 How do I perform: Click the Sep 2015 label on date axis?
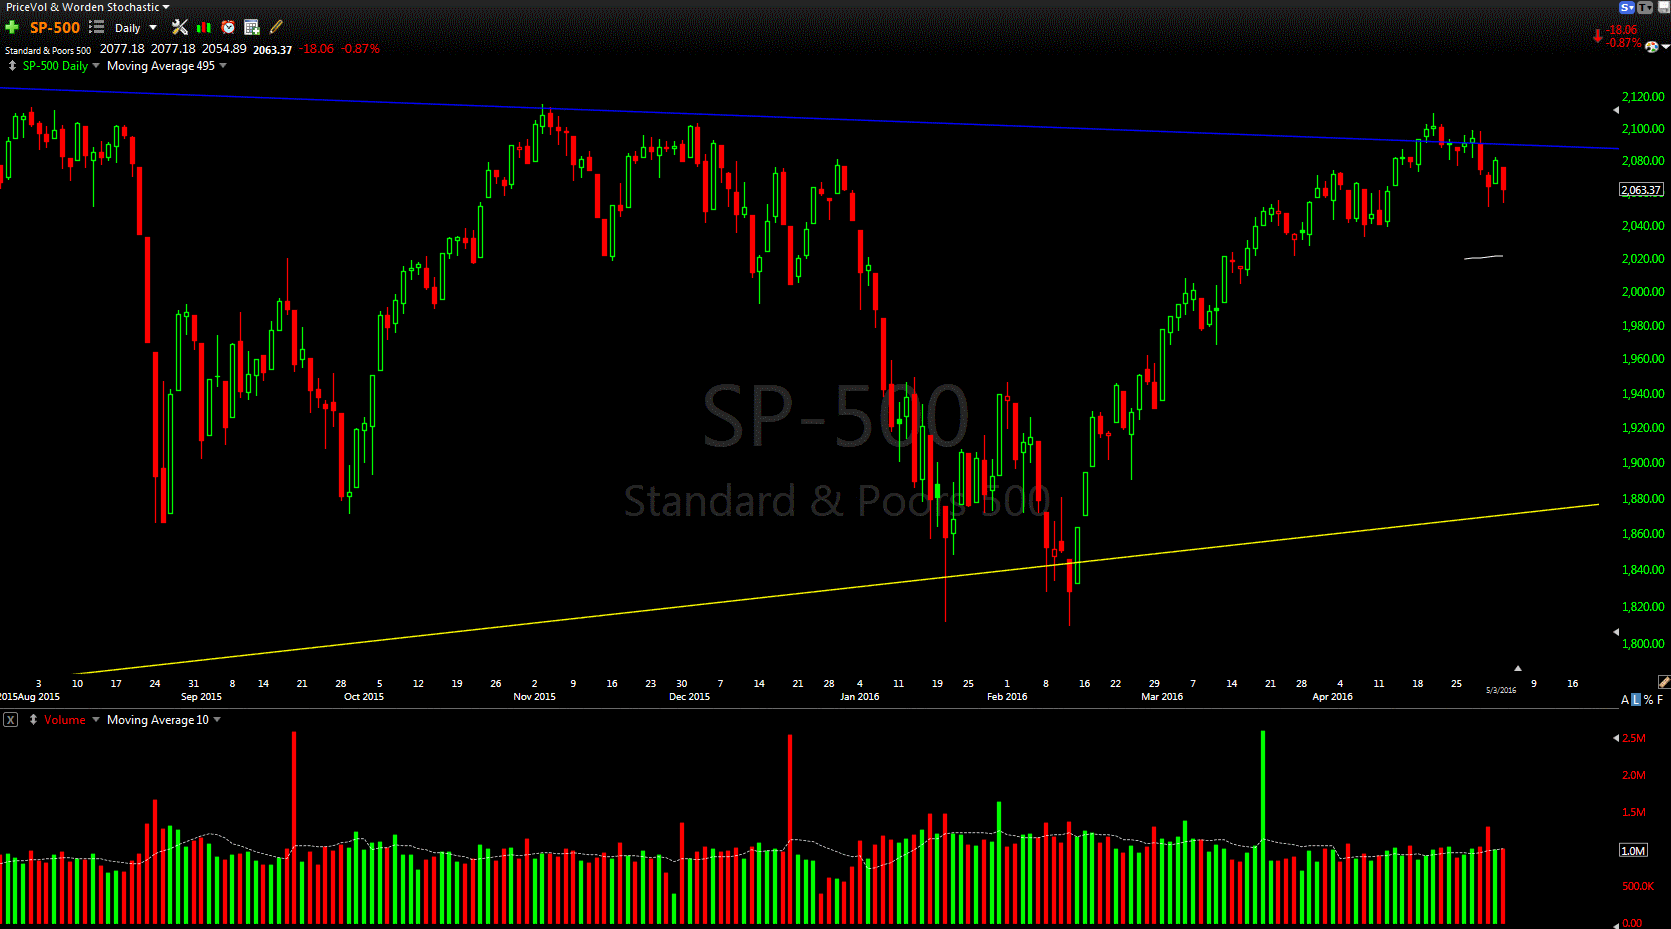point(201,697)
